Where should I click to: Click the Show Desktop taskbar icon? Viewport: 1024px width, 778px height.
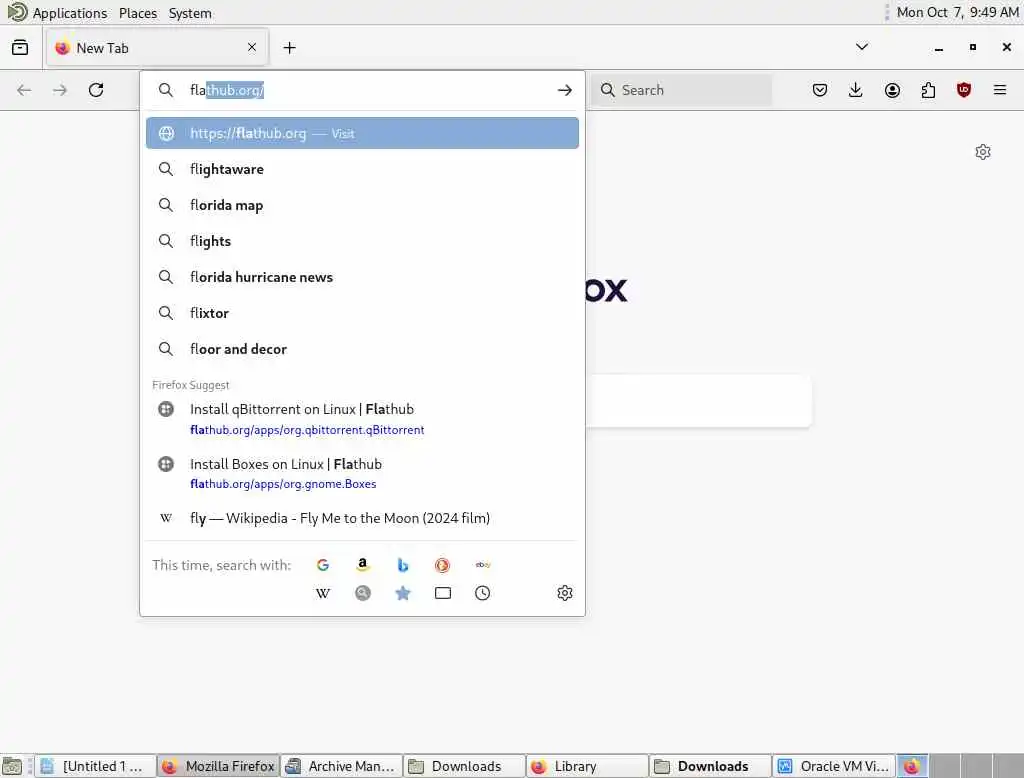[x=12, y=766]
